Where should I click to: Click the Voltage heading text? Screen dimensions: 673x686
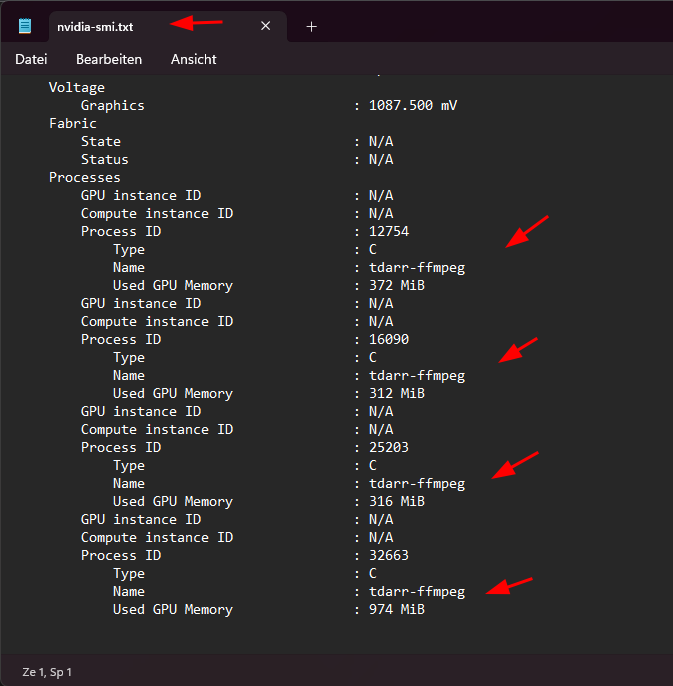(x=77, y=88)
